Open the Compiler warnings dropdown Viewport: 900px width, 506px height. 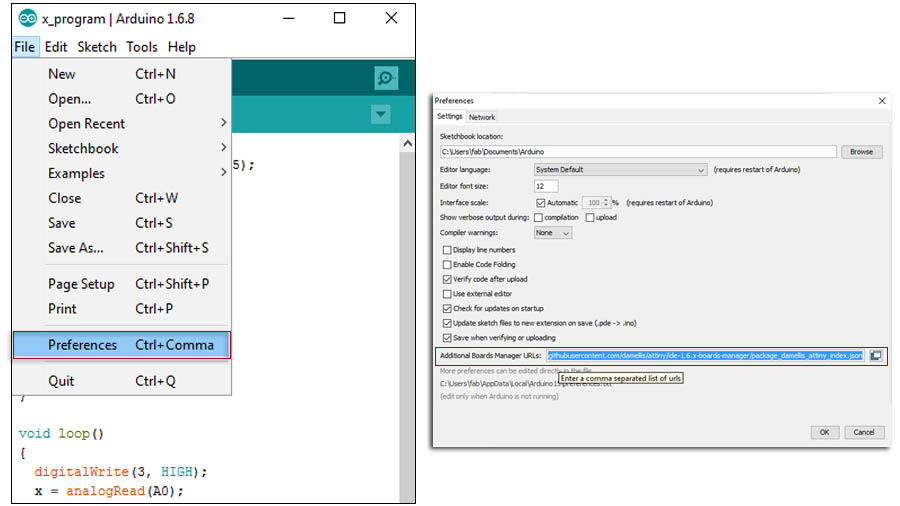pos(553,233)
